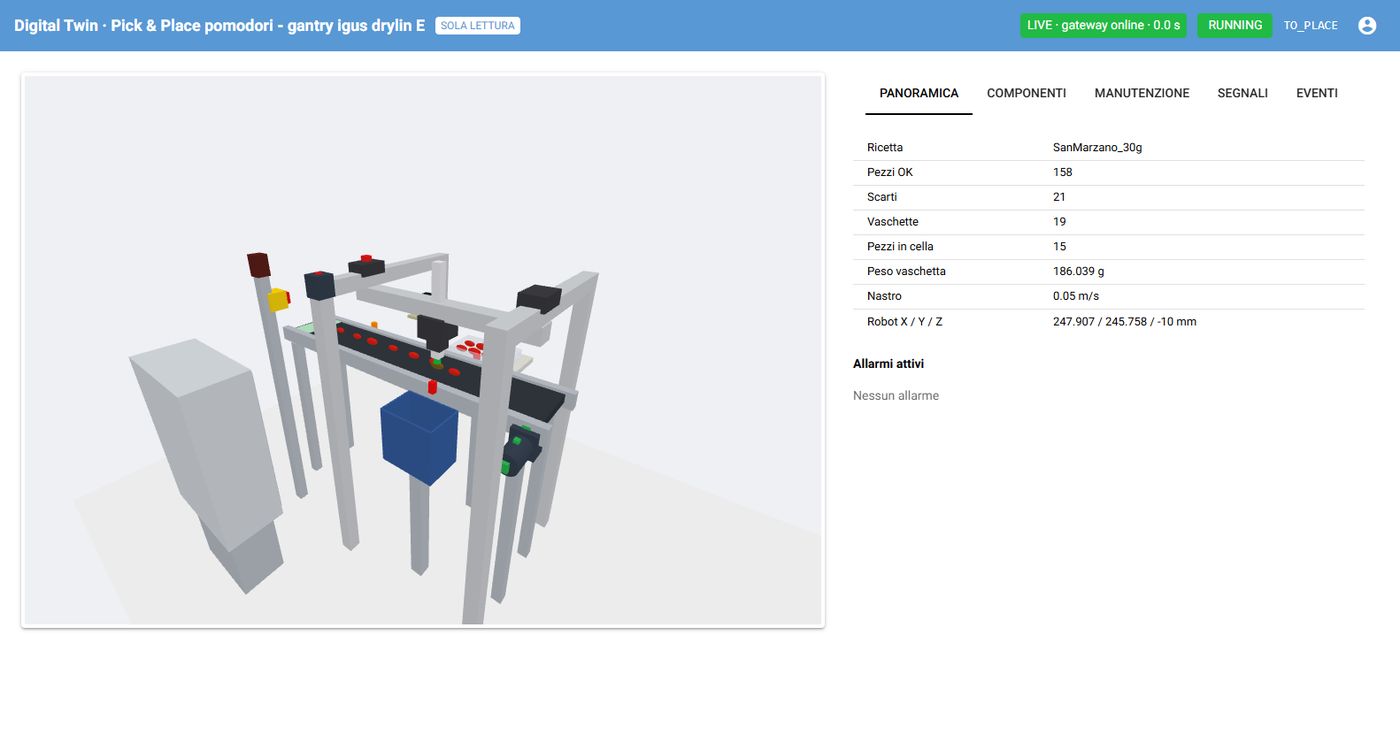
Task: Click the RUNNING status chip
Action: tap(1235, 26)
